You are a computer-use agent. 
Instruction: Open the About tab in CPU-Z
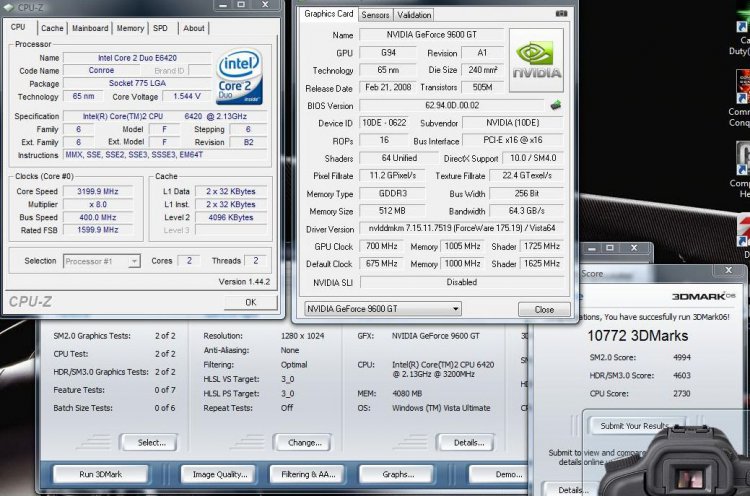(x=194, y=28)
